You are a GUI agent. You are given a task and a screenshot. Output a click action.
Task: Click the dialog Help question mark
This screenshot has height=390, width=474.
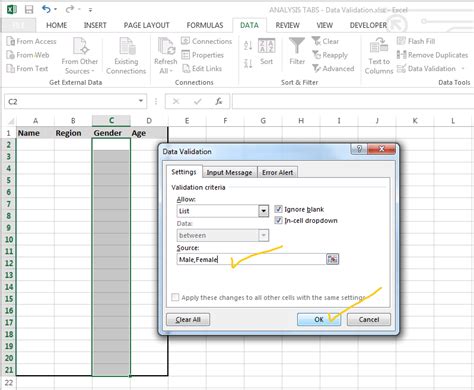pos(359,149)
